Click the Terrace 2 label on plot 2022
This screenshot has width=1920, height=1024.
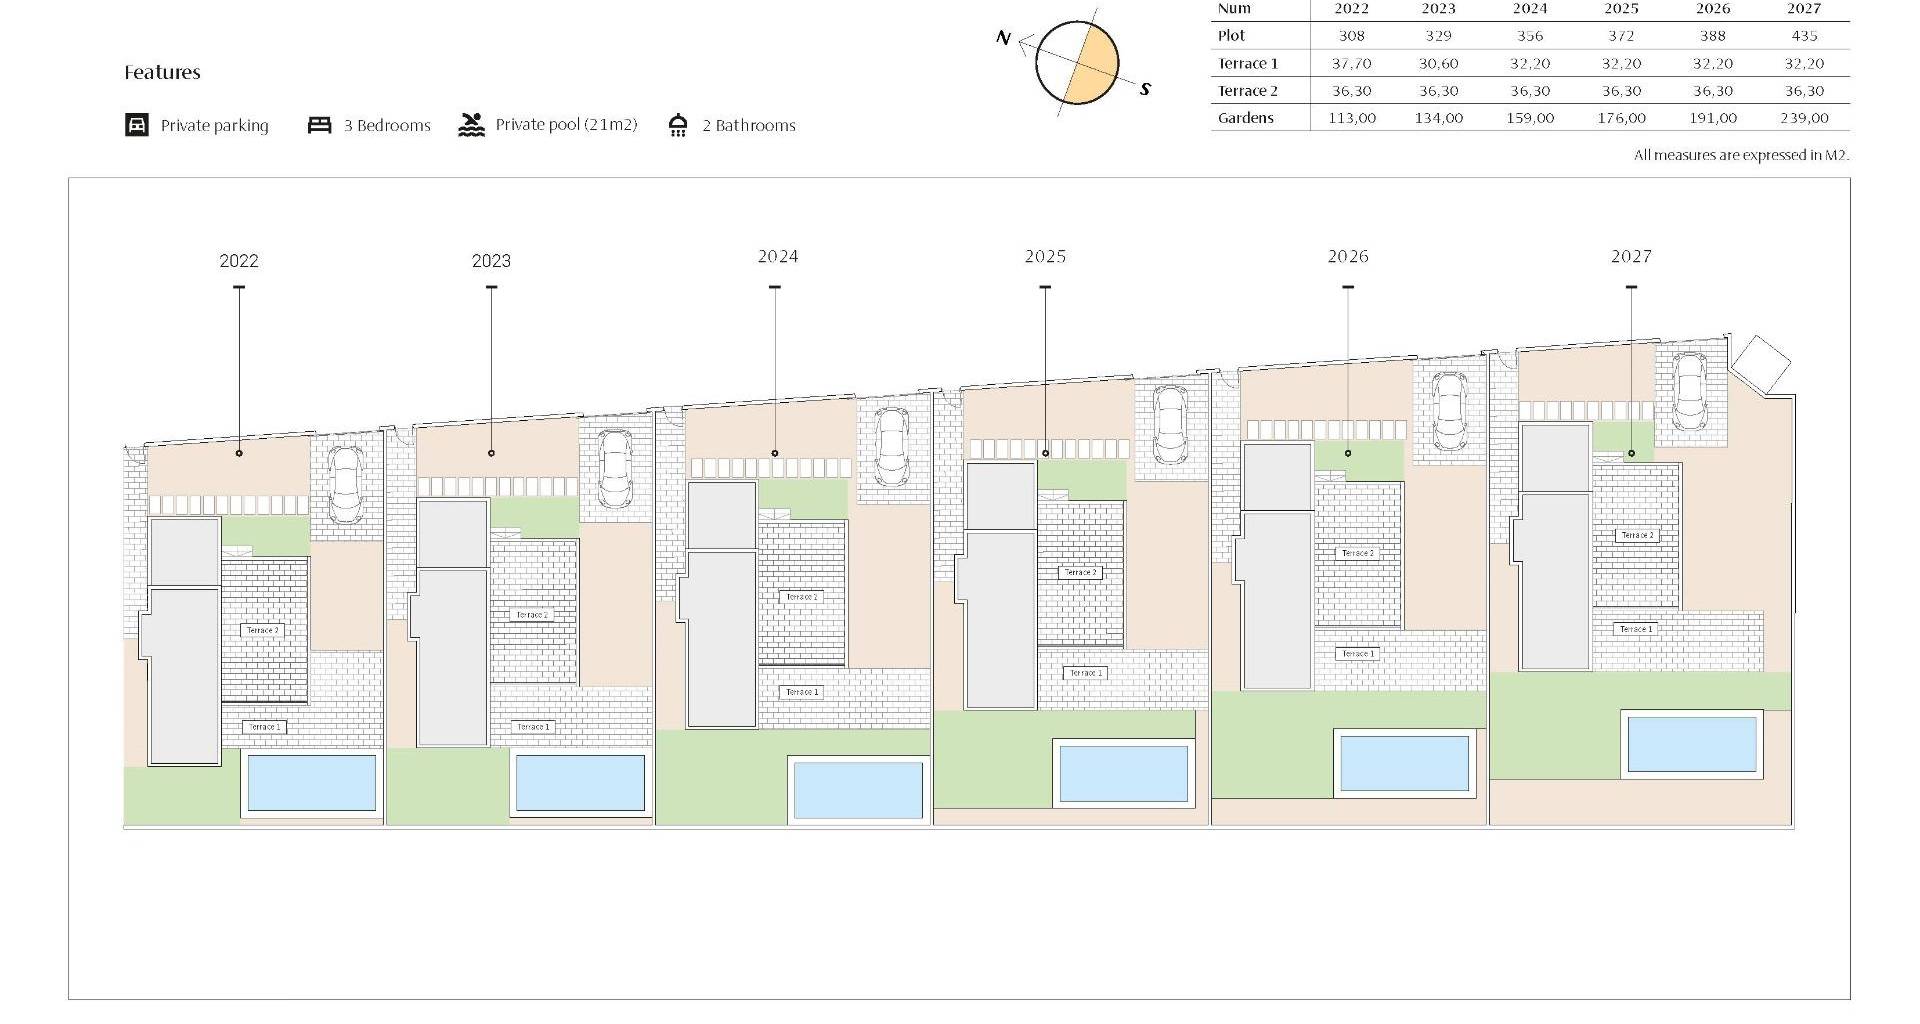263,630
